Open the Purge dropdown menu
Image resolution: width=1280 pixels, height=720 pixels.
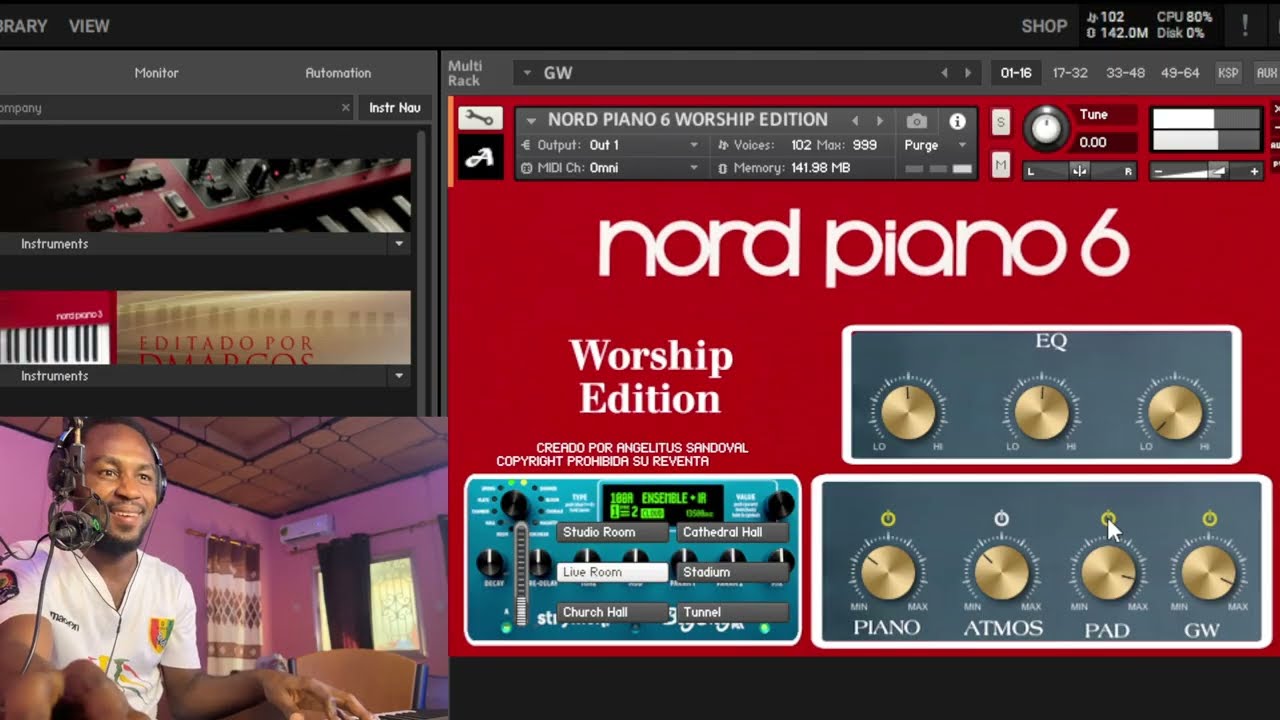click(x=936, y=145)
